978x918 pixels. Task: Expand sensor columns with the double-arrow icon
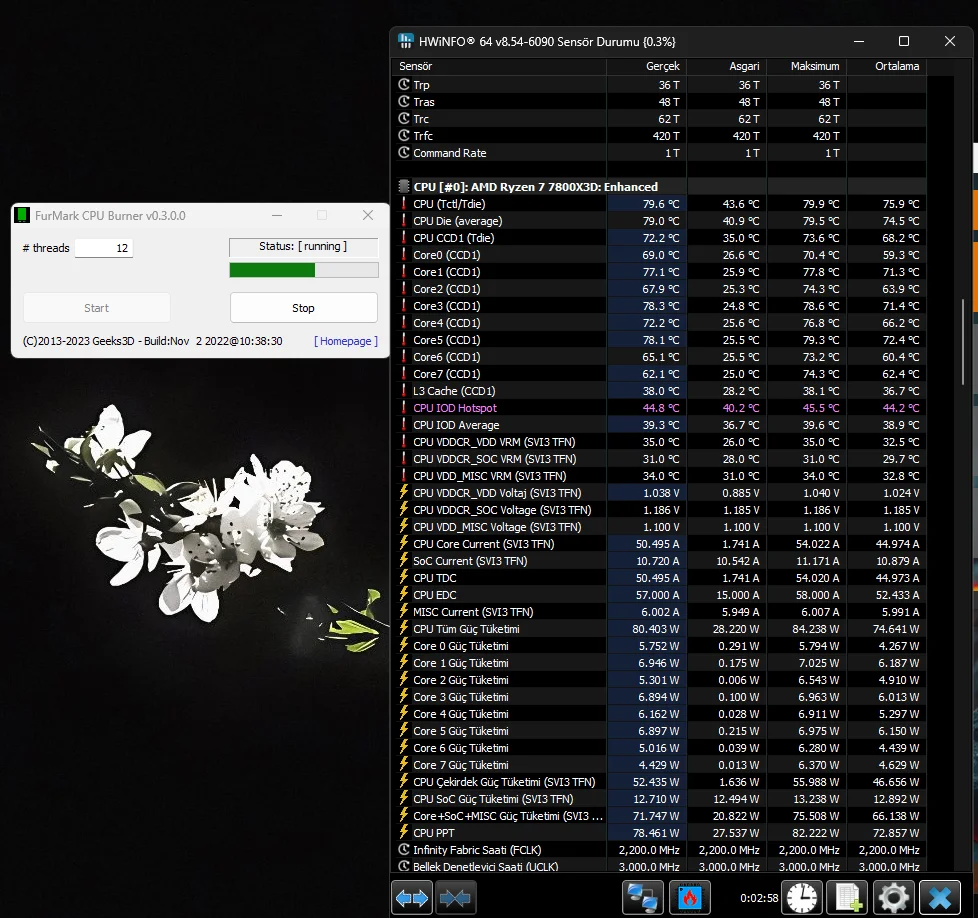(412, 898)
